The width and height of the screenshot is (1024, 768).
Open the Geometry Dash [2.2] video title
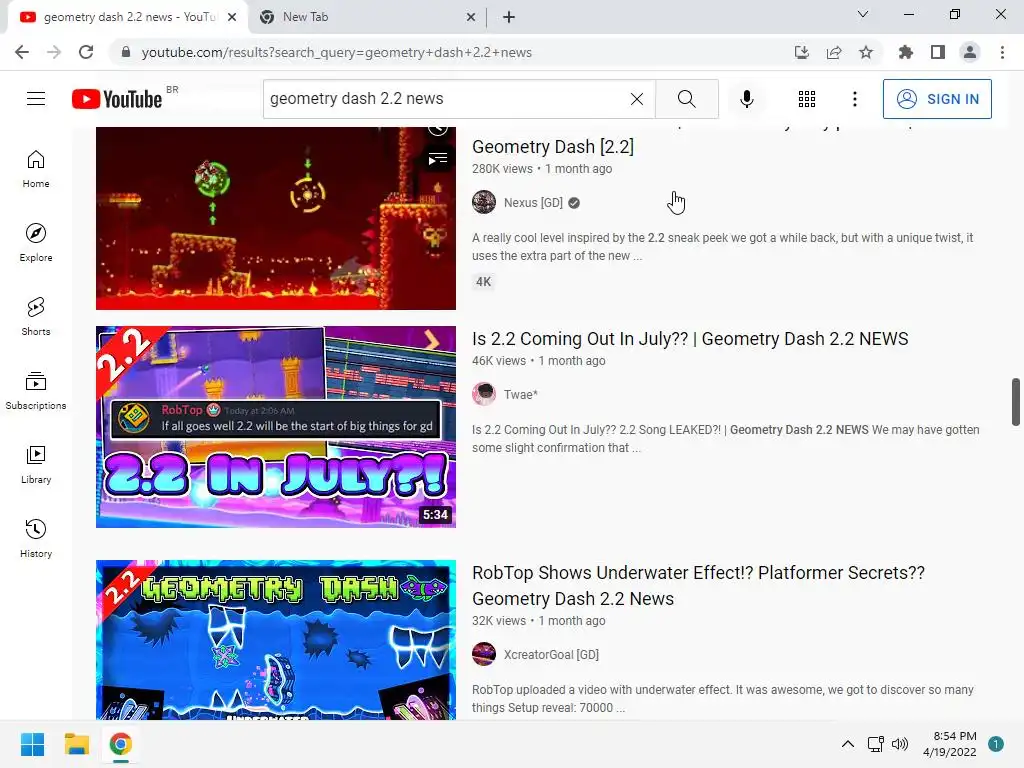[552, 147]
